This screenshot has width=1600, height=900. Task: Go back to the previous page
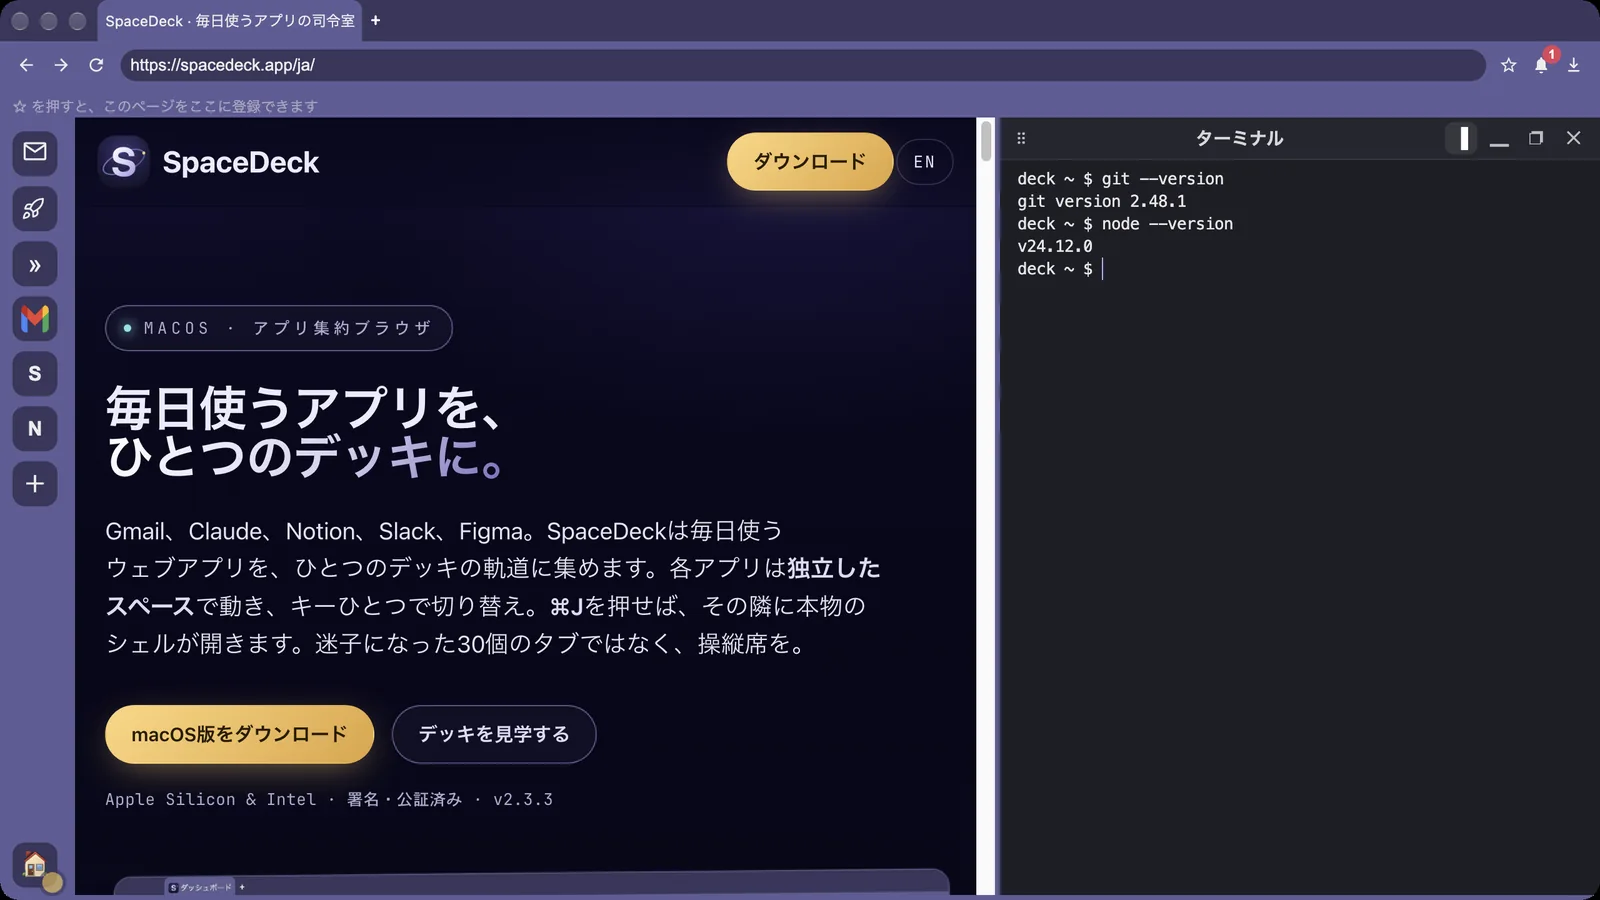[x=26, y=65]
